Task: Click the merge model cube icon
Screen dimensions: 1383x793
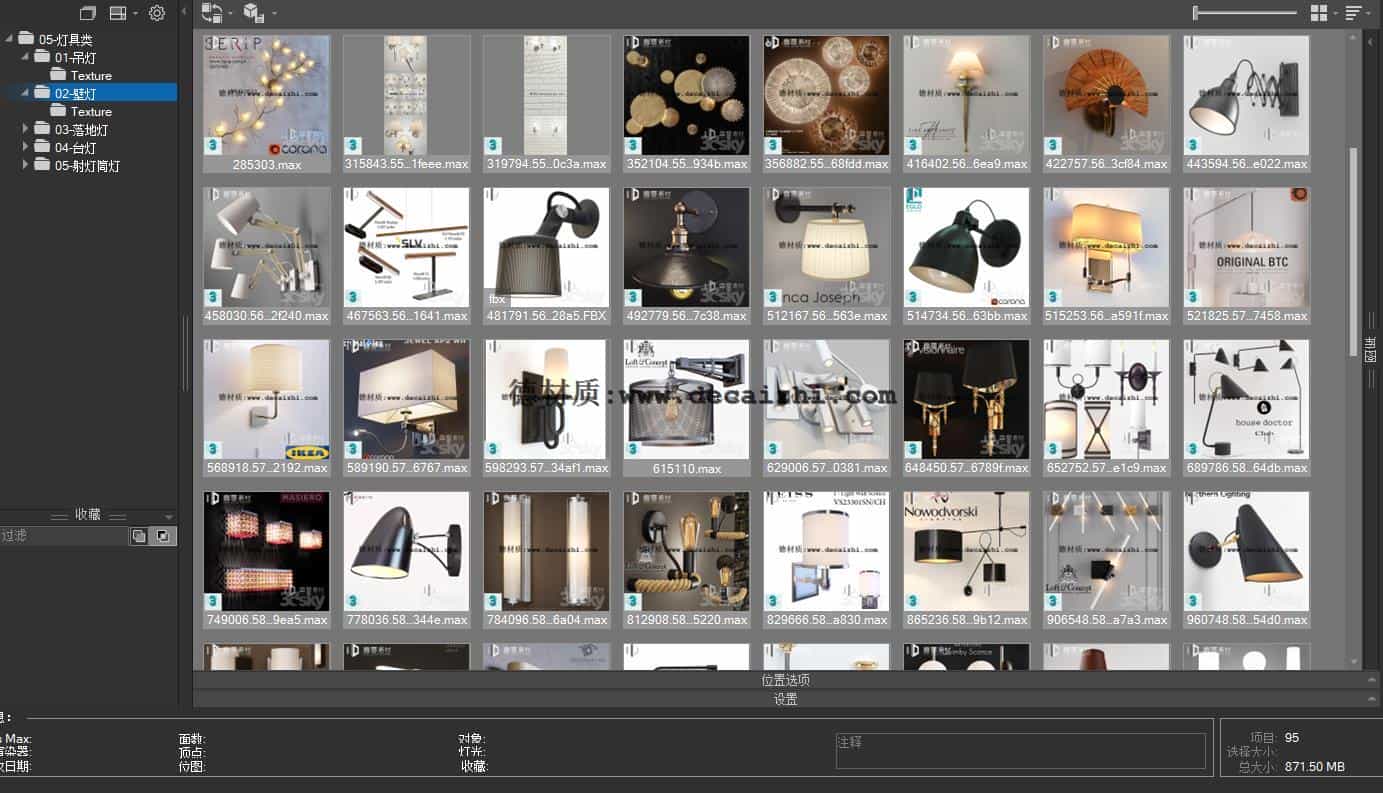Action: pos(252,13)
